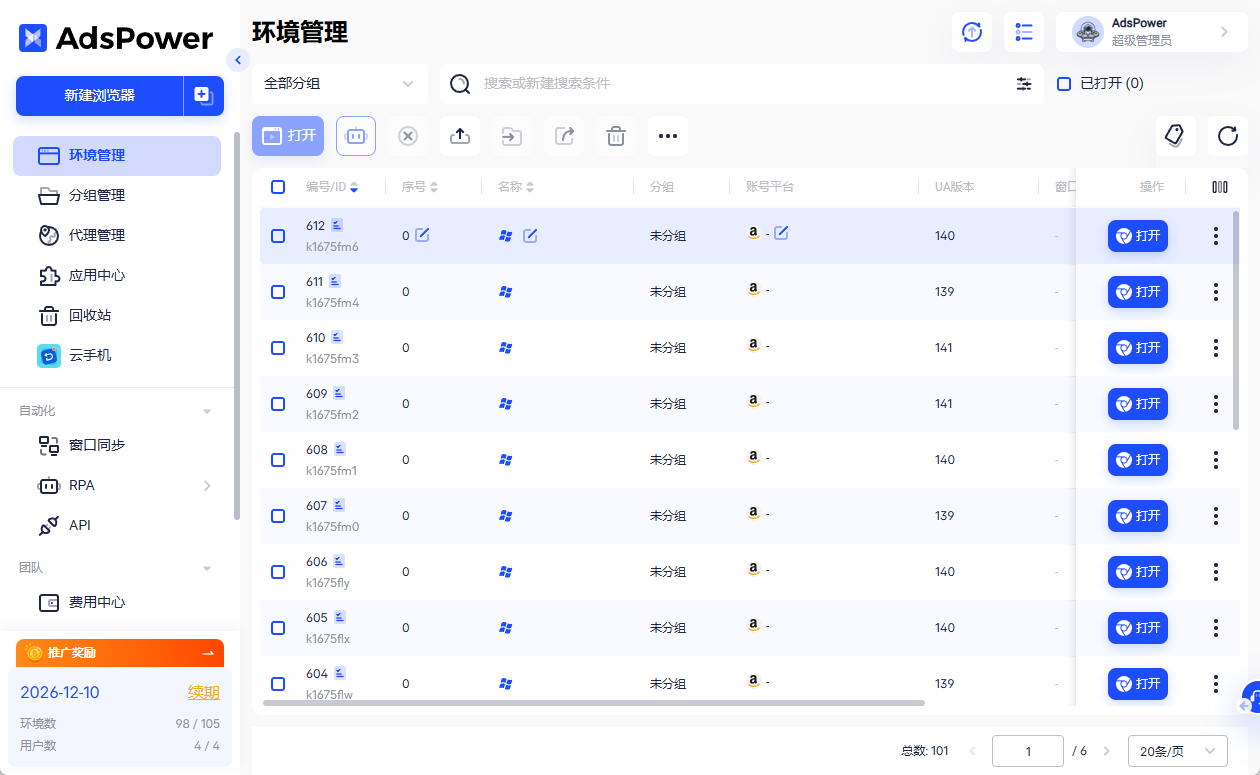
Task: Toggle the select-all checkbox in table header
Action: (x=278, y=187)
